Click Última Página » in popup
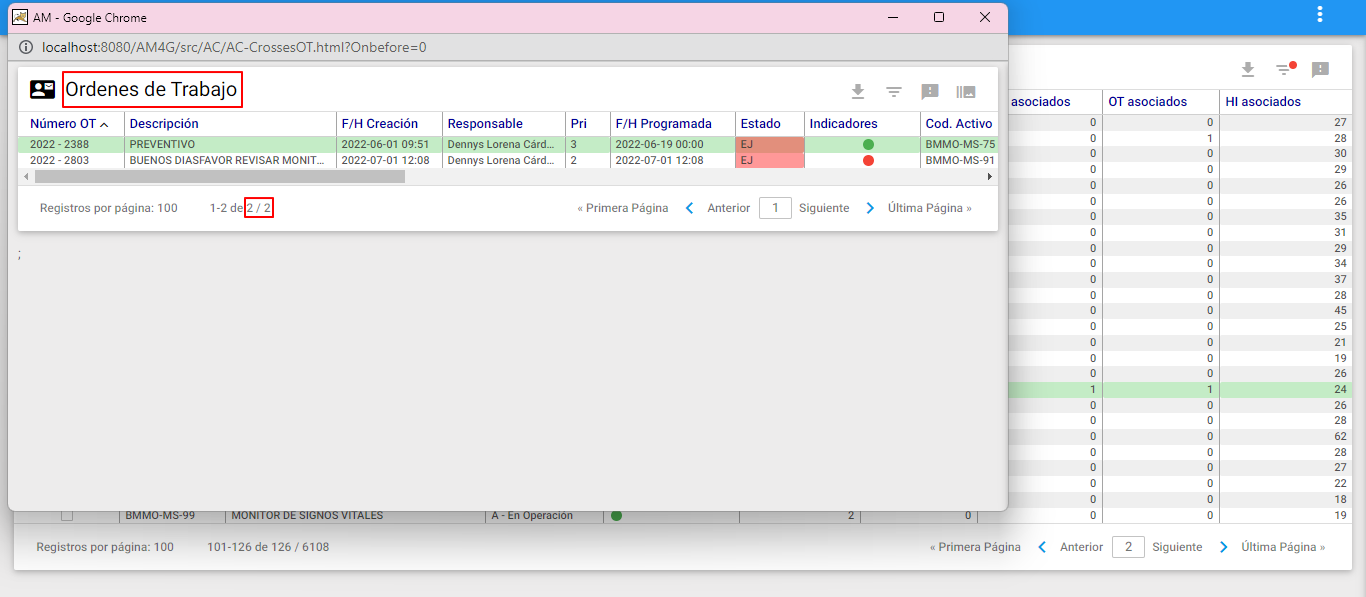This screenshot has height=597, width=1366. (x=930, y=208)
